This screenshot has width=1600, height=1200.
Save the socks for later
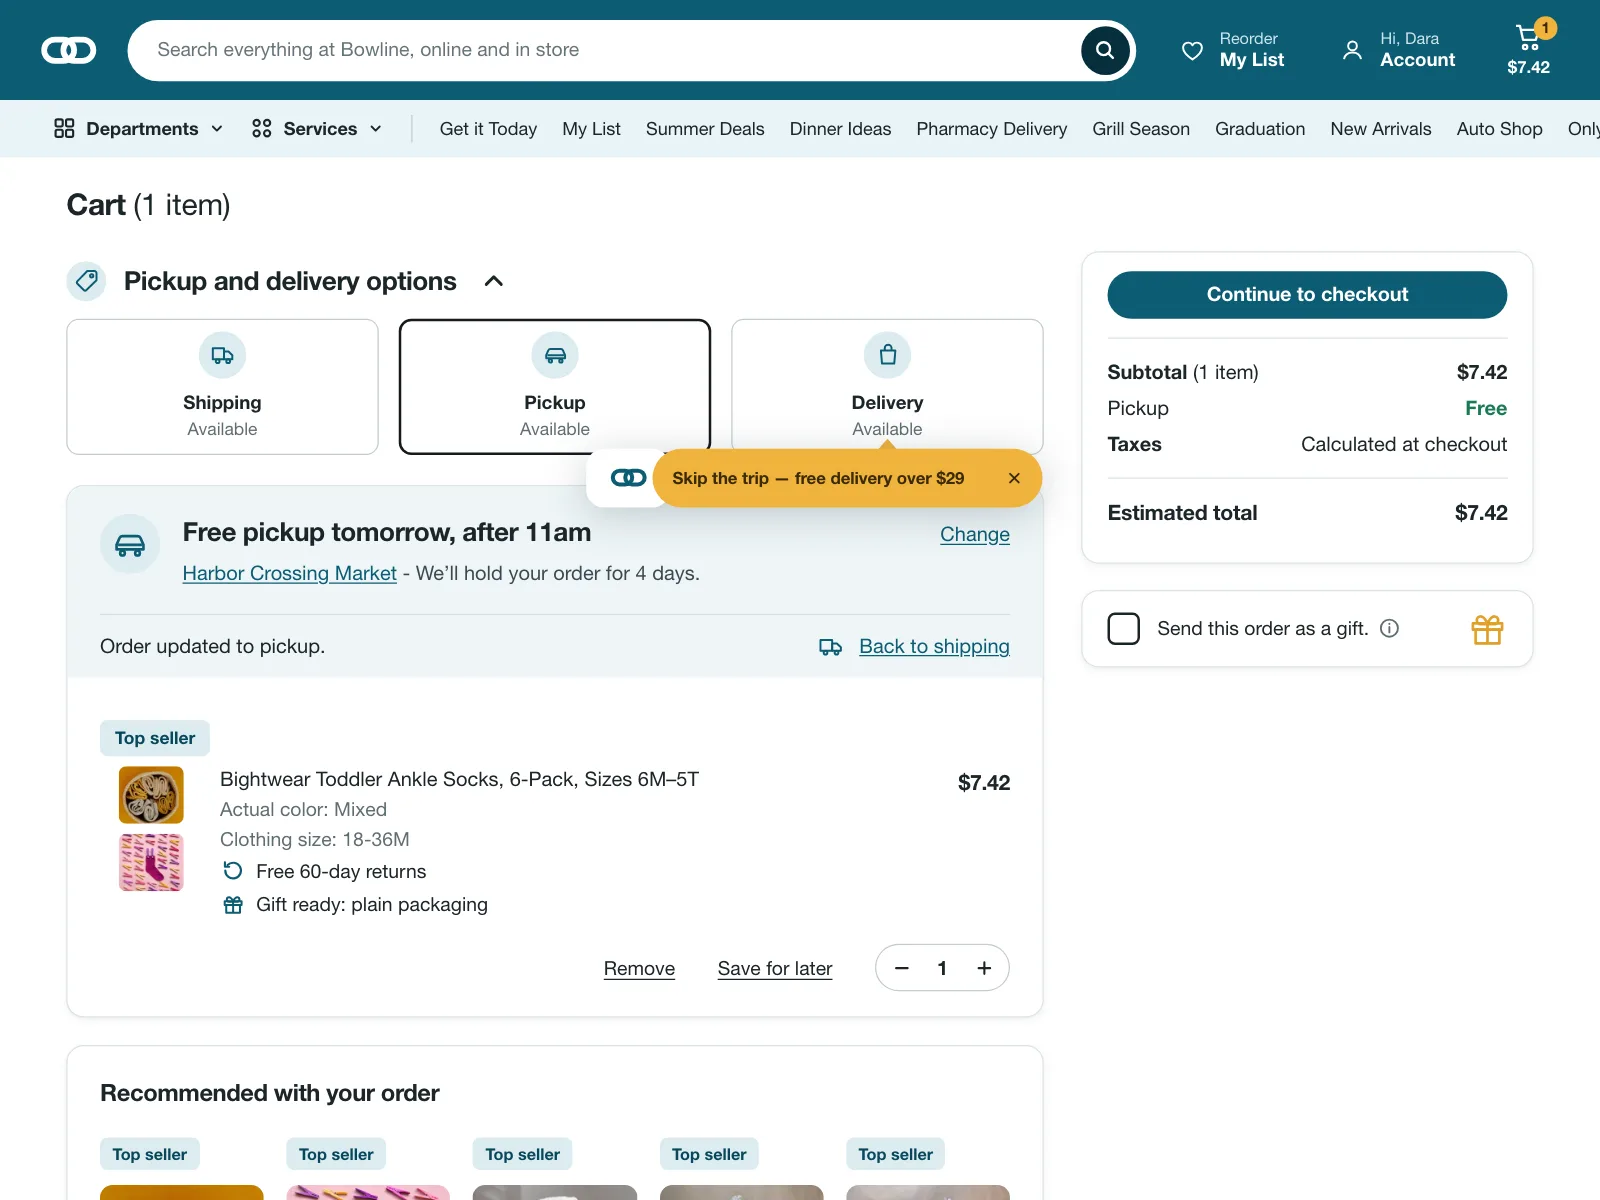(775, 968)
